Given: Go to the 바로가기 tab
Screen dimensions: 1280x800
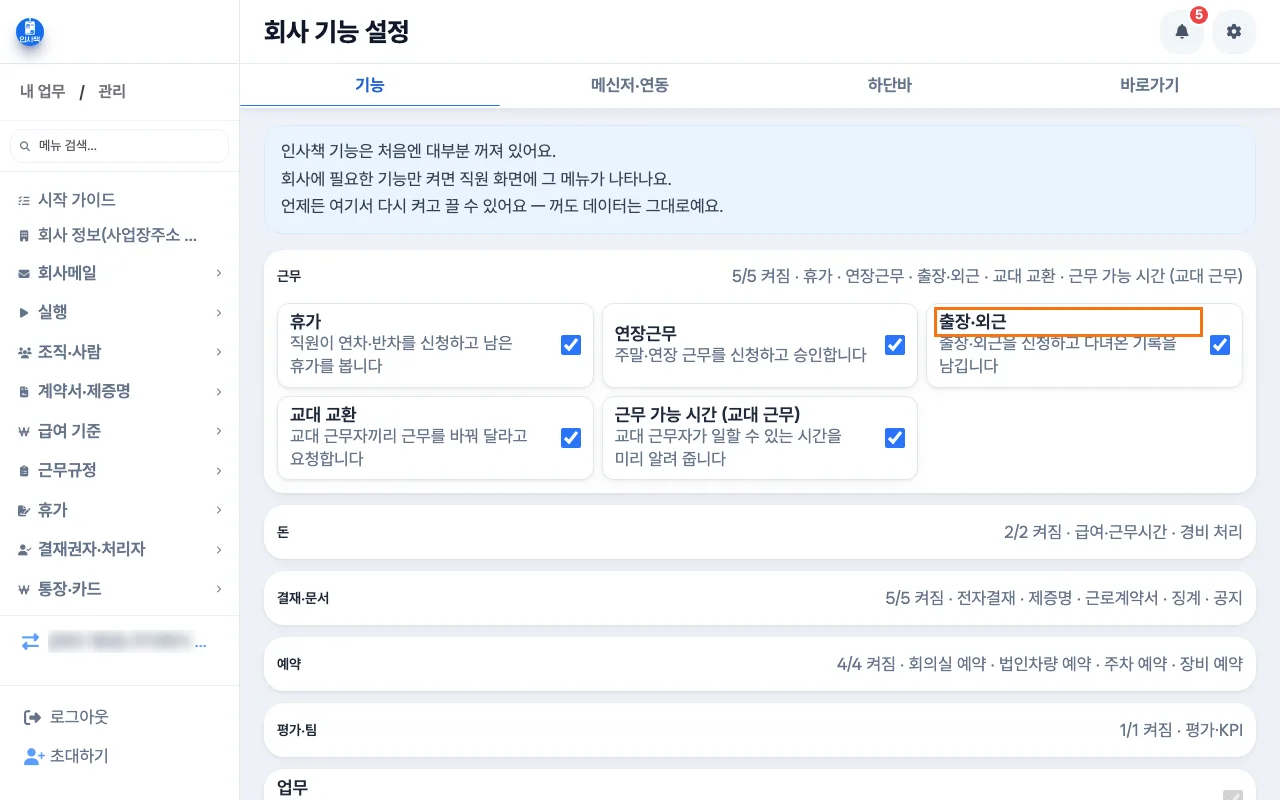Looking at the screenshot, I should click(x=1150, y=85).
